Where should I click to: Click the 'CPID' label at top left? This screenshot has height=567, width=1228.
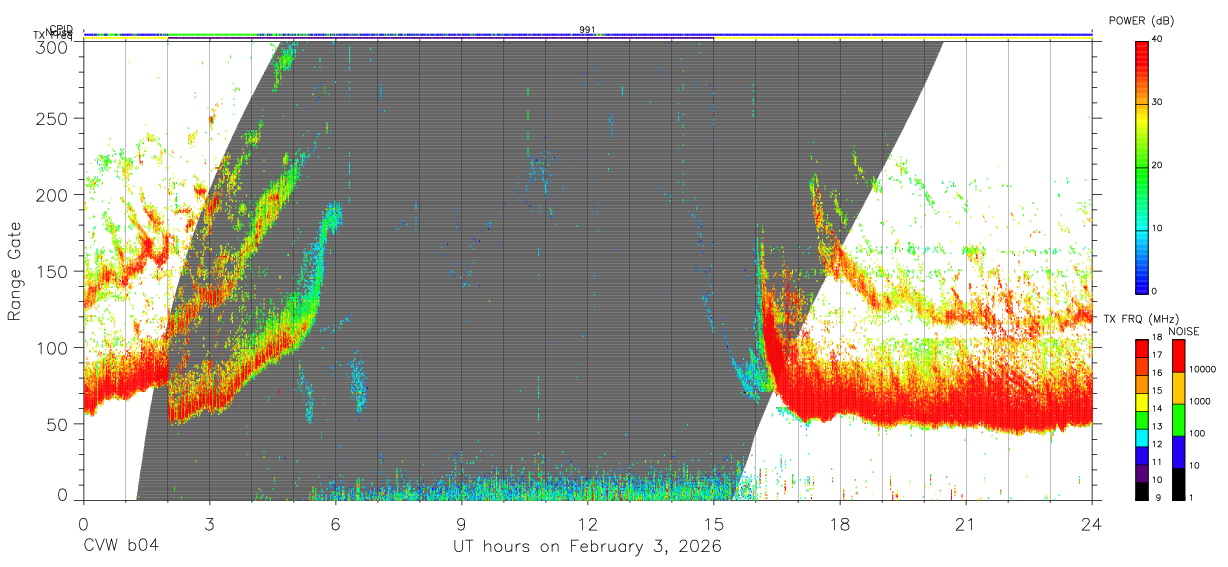(60, 30)
